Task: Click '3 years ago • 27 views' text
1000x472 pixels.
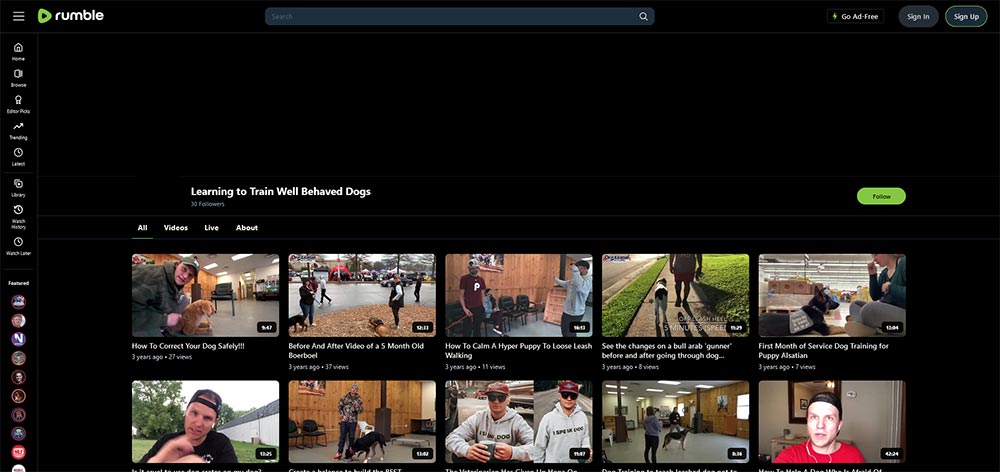Action: (x=162, y=357)
